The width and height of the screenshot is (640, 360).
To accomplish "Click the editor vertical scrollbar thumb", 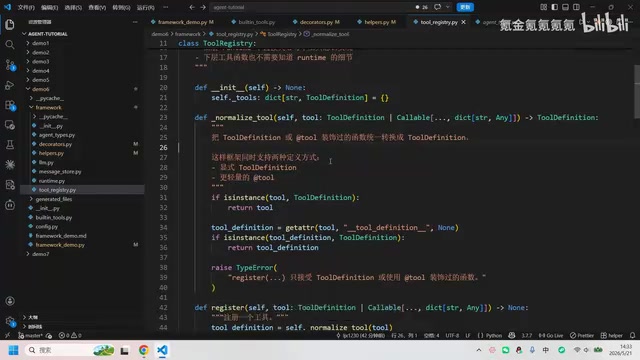I will [x=637, y=92].
